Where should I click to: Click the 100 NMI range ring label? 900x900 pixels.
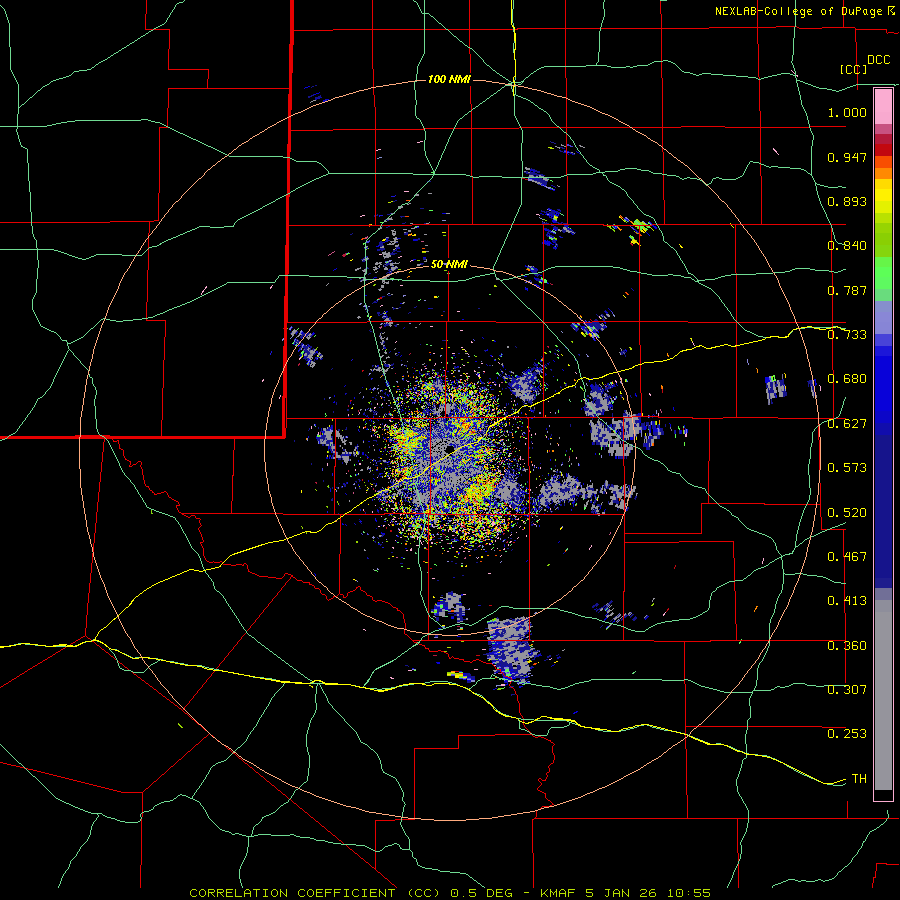(x=449, y=79)
